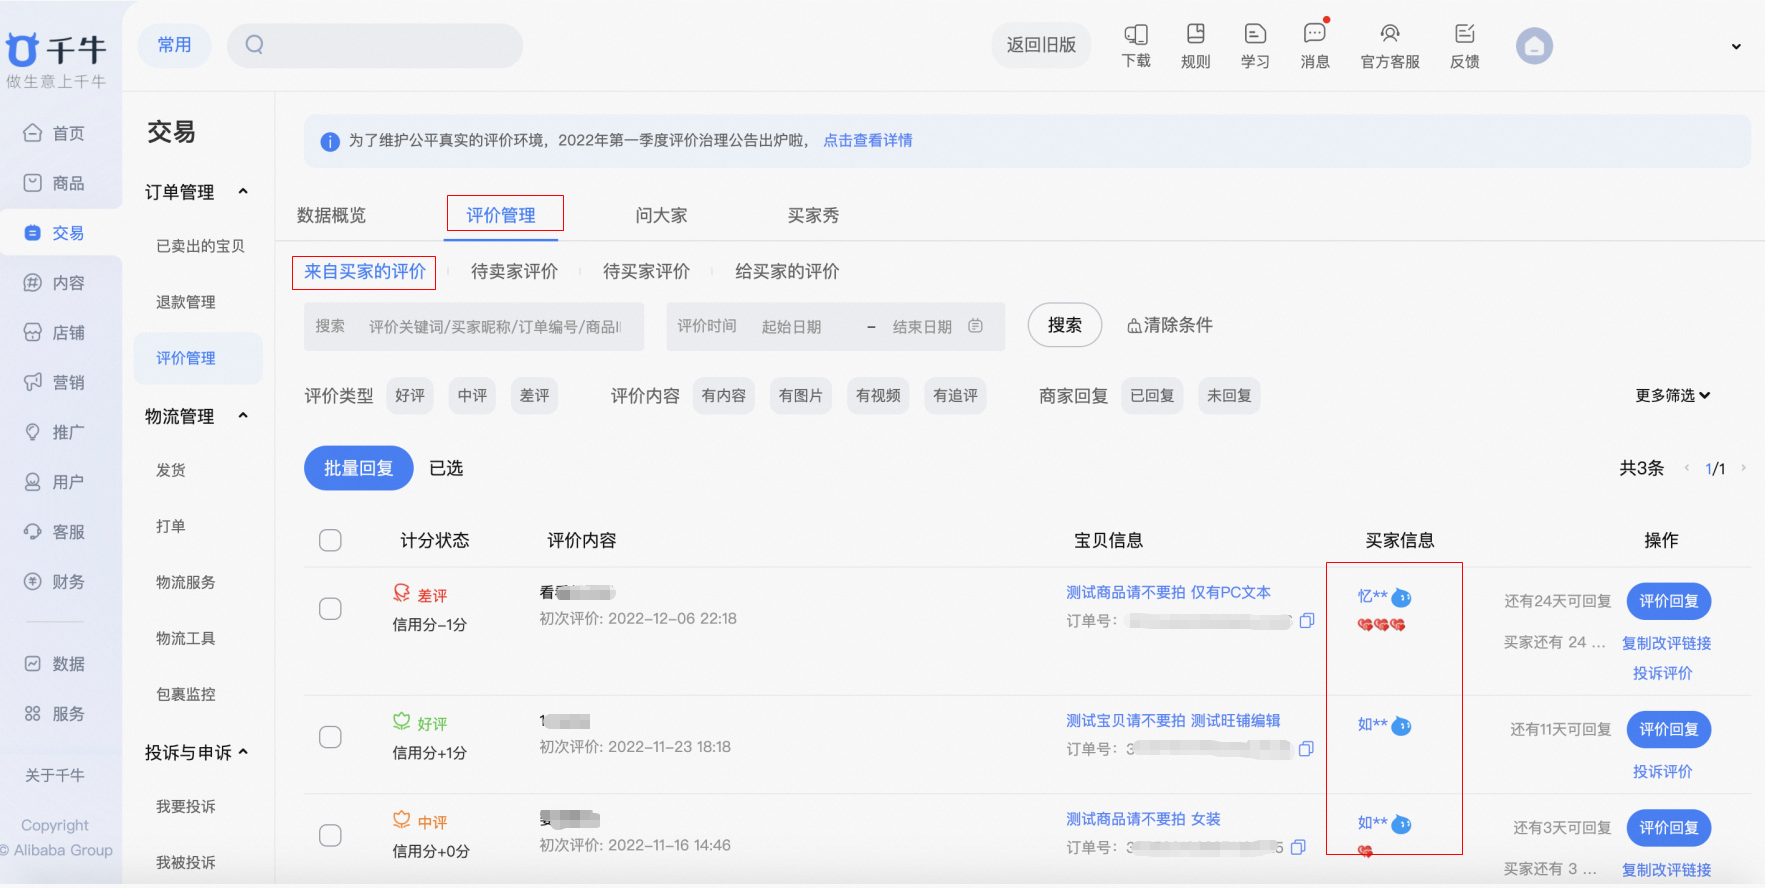Open the 客服 customer service sidebar icon
Screen dimensions: 1765x888
(x=33, y=532)
